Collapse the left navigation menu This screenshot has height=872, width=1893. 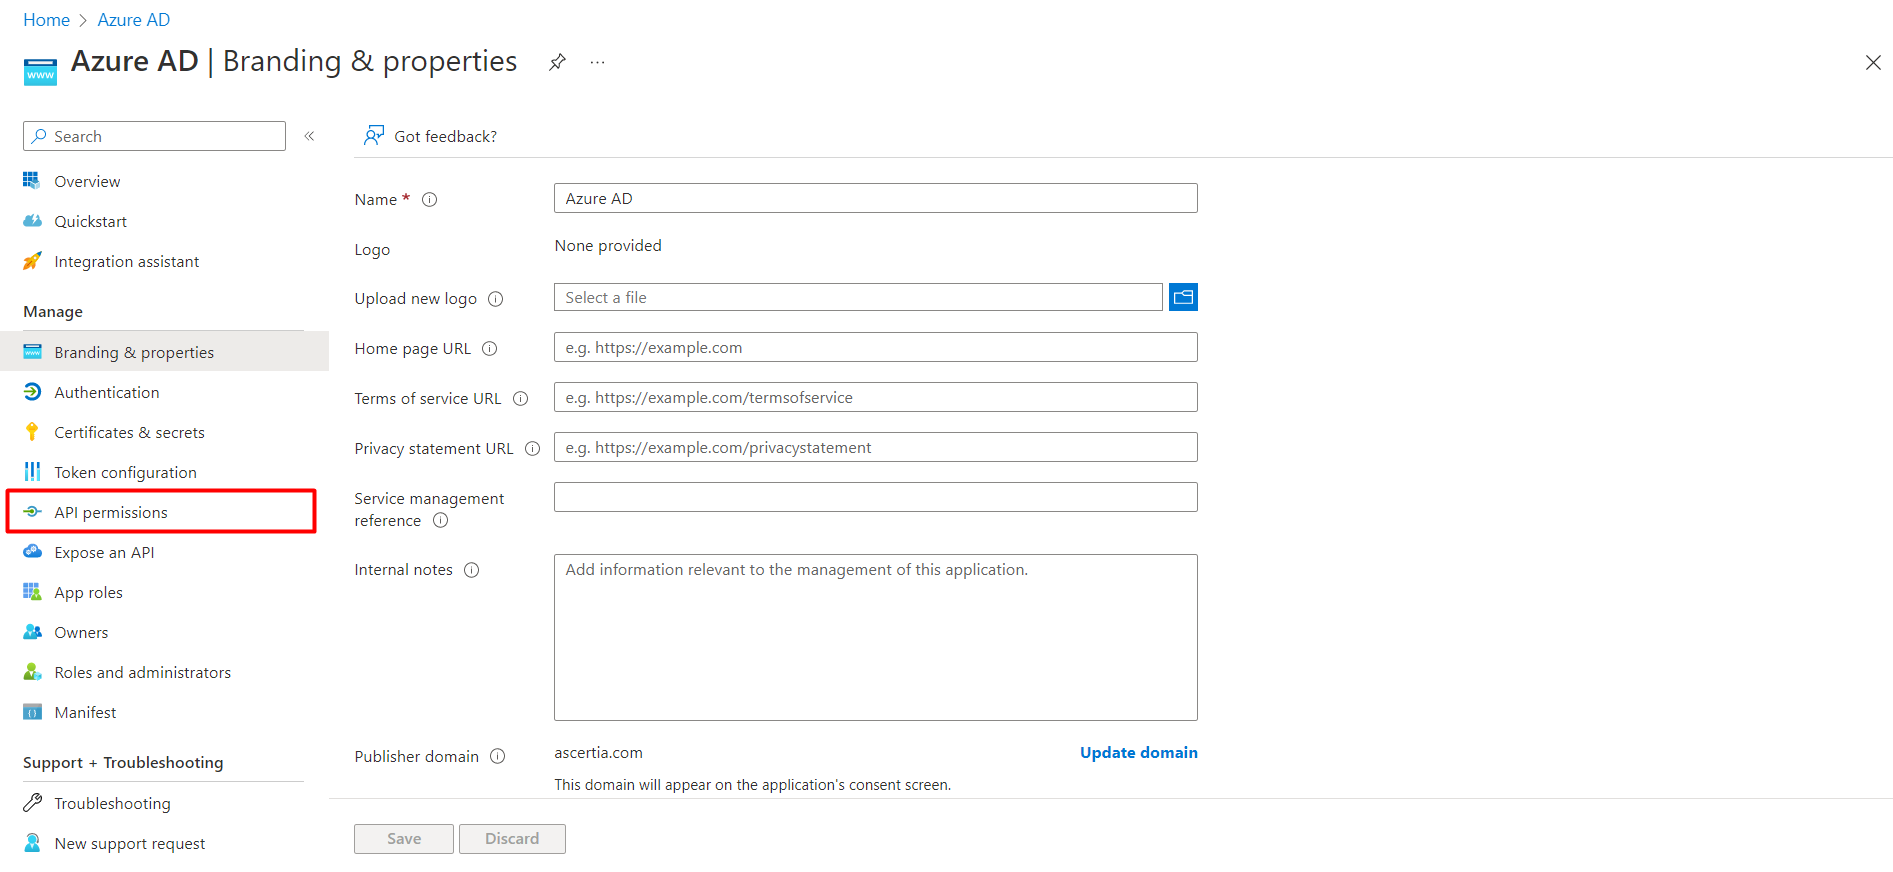[x=309, y=136]
